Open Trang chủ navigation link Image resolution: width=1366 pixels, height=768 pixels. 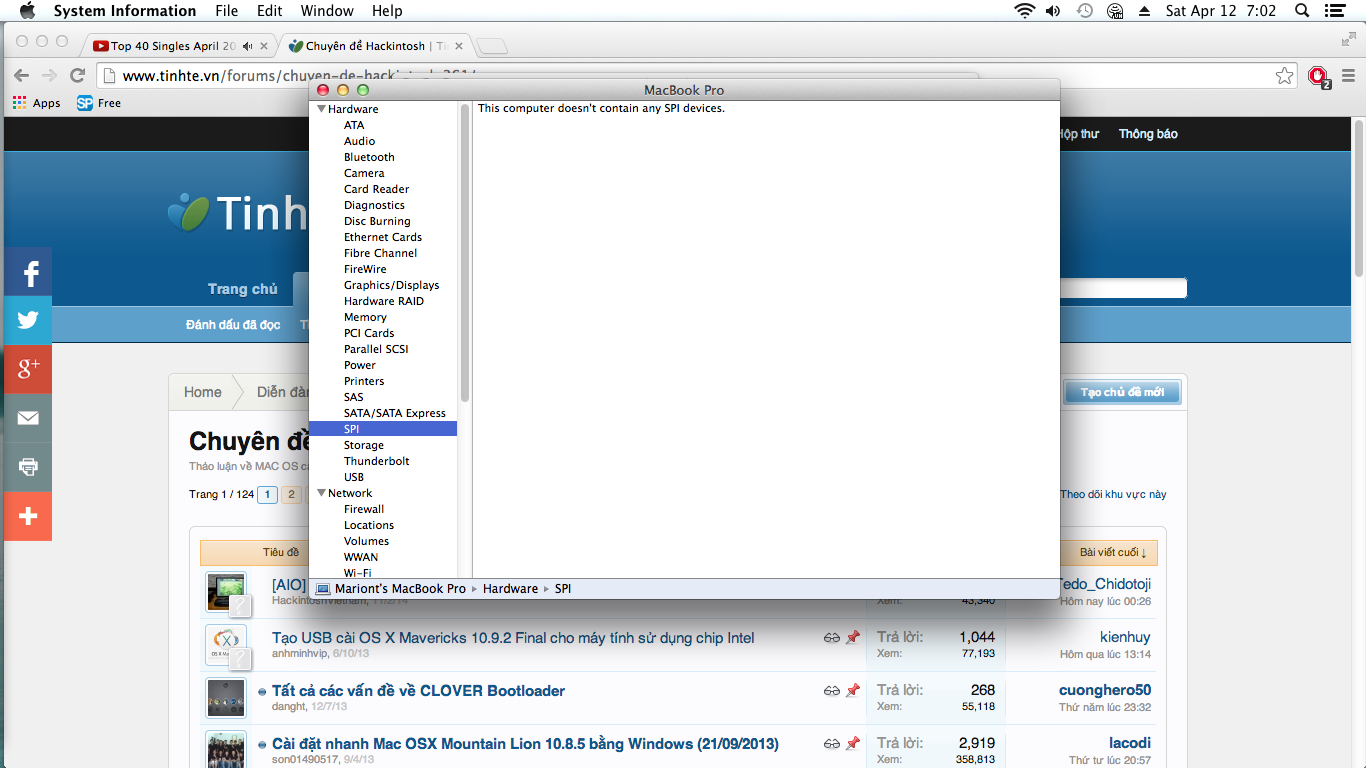click(243, 289)
